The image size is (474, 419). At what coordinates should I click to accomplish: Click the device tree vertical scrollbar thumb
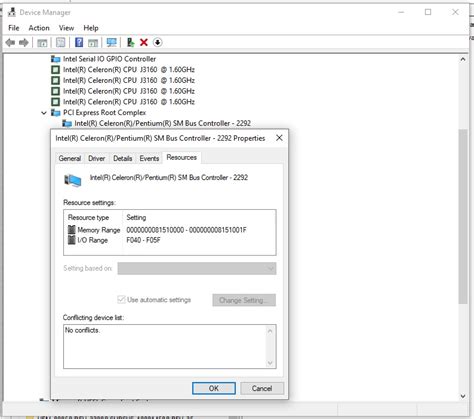(x=463, y=216)
